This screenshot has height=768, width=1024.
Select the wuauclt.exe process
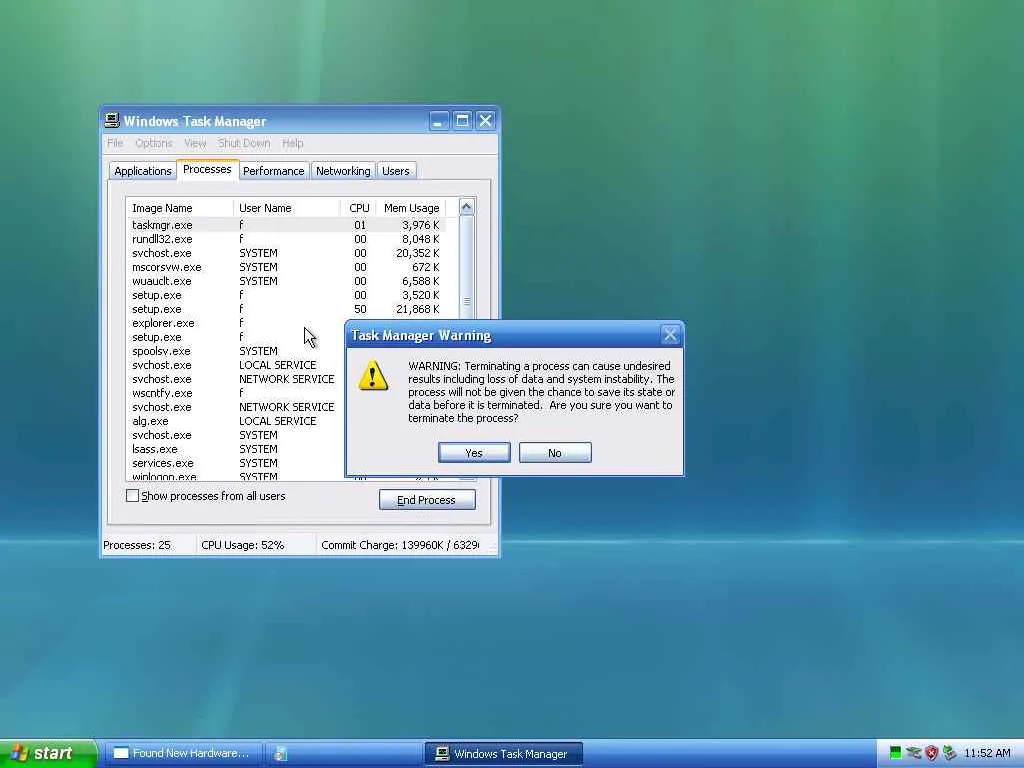[286, 281]
